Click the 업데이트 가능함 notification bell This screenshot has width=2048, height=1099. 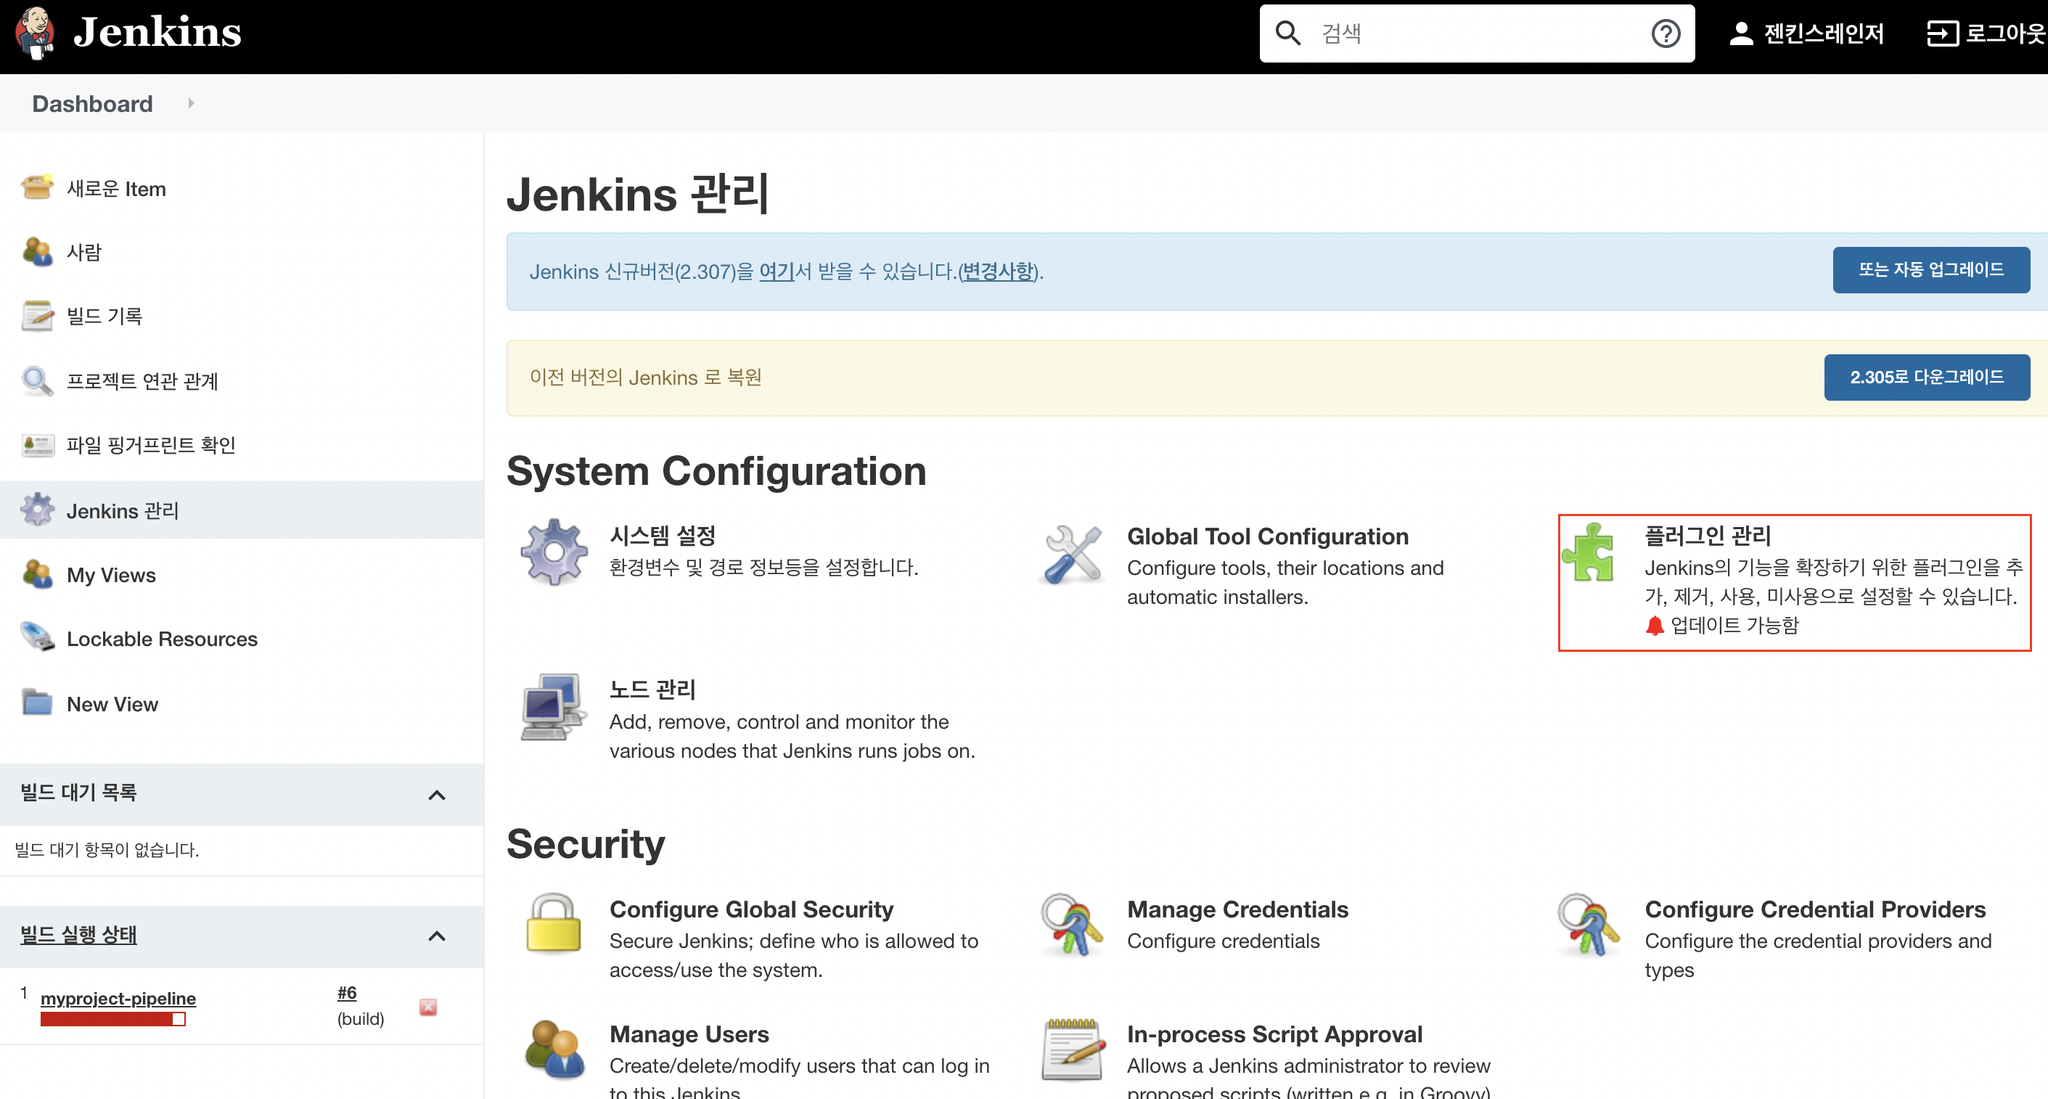coord(1654,626)
